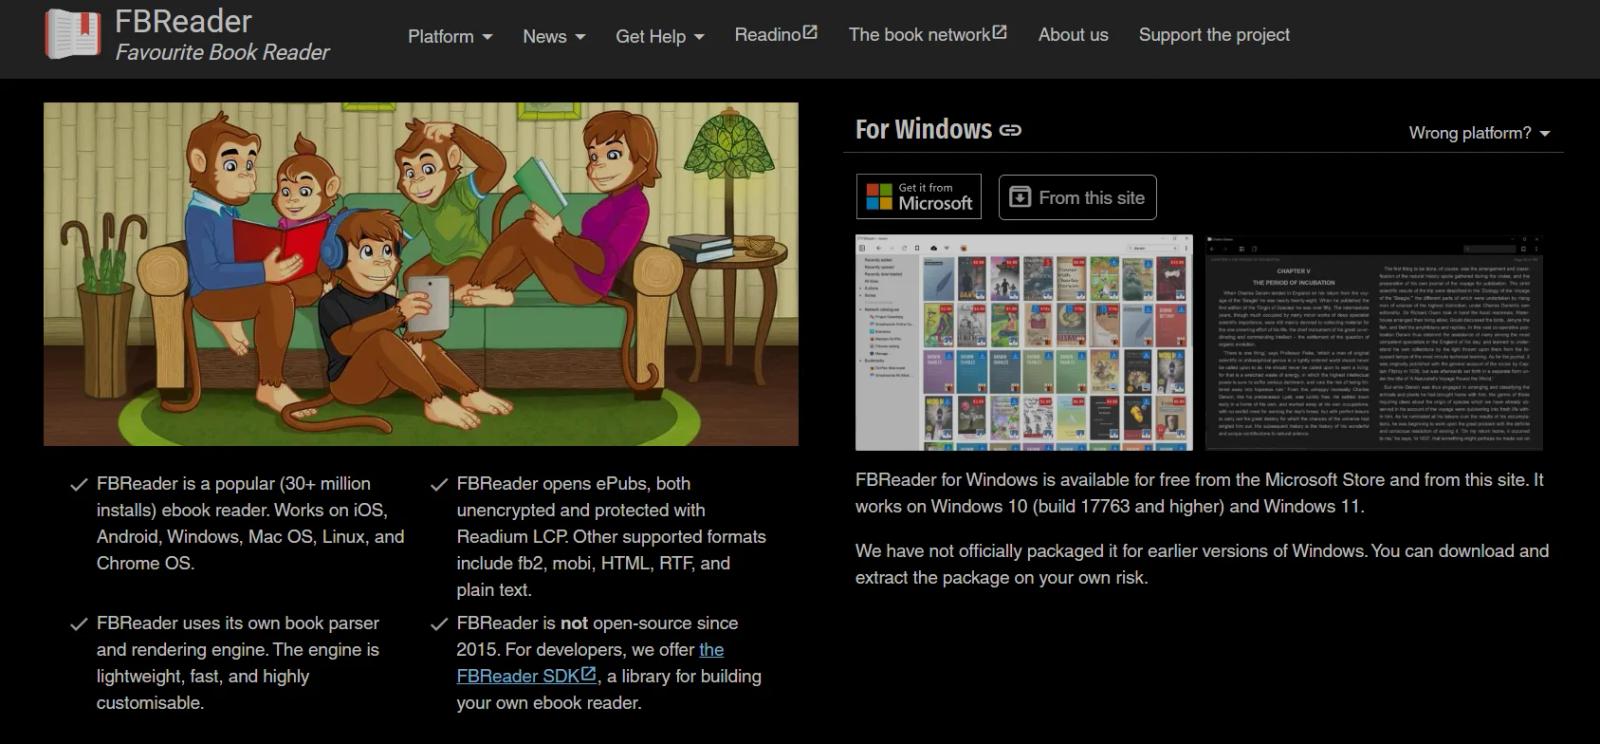1600x744 pixels.
Task: Click Get it from Microsoft badge
Action: coord(919,196)
